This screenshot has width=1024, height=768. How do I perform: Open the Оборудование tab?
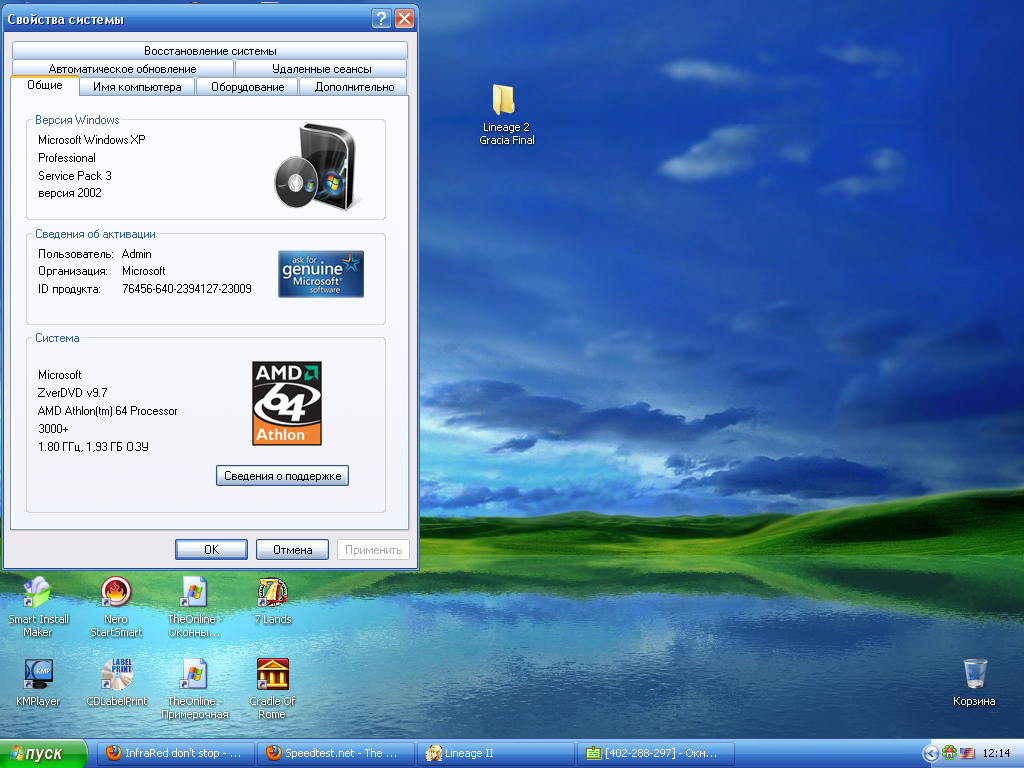tap(248, 87)
